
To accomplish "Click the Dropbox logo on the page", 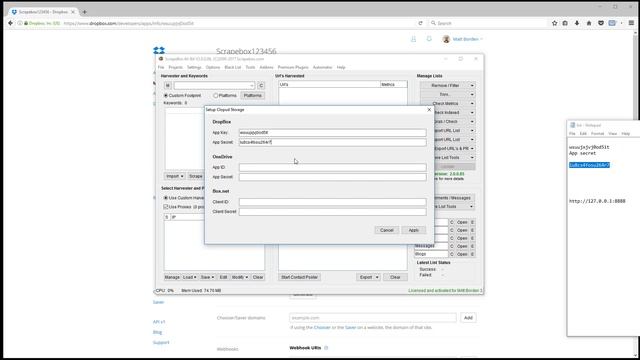I will (x=159, y=50).
